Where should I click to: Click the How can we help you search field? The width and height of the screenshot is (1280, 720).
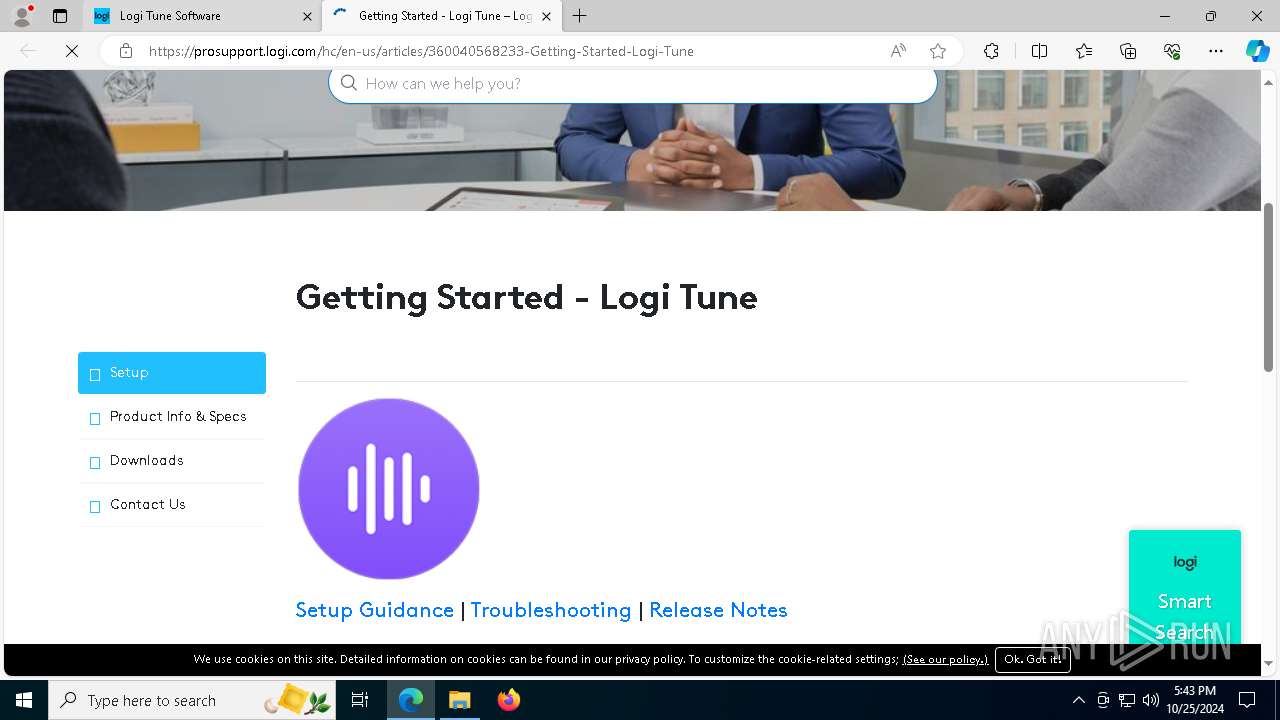tap(633, 84)
